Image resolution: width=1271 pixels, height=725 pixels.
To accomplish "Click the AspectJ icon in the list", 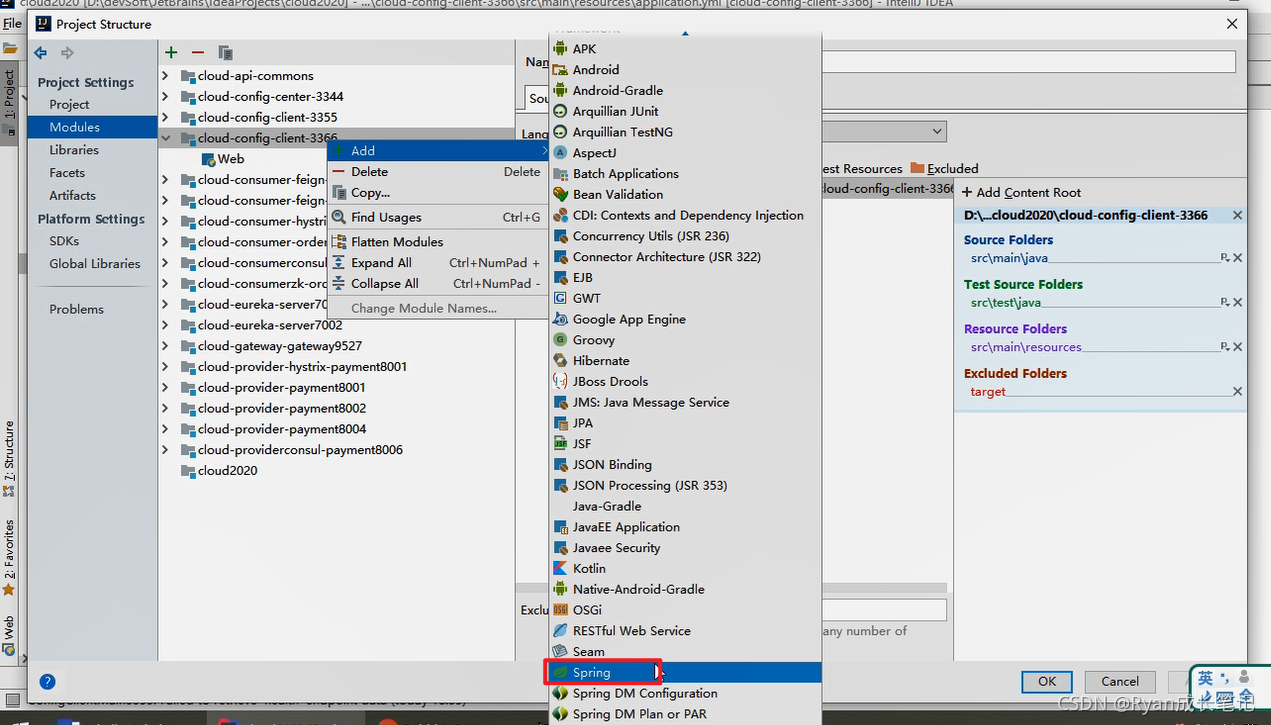I will pos(561,153).
